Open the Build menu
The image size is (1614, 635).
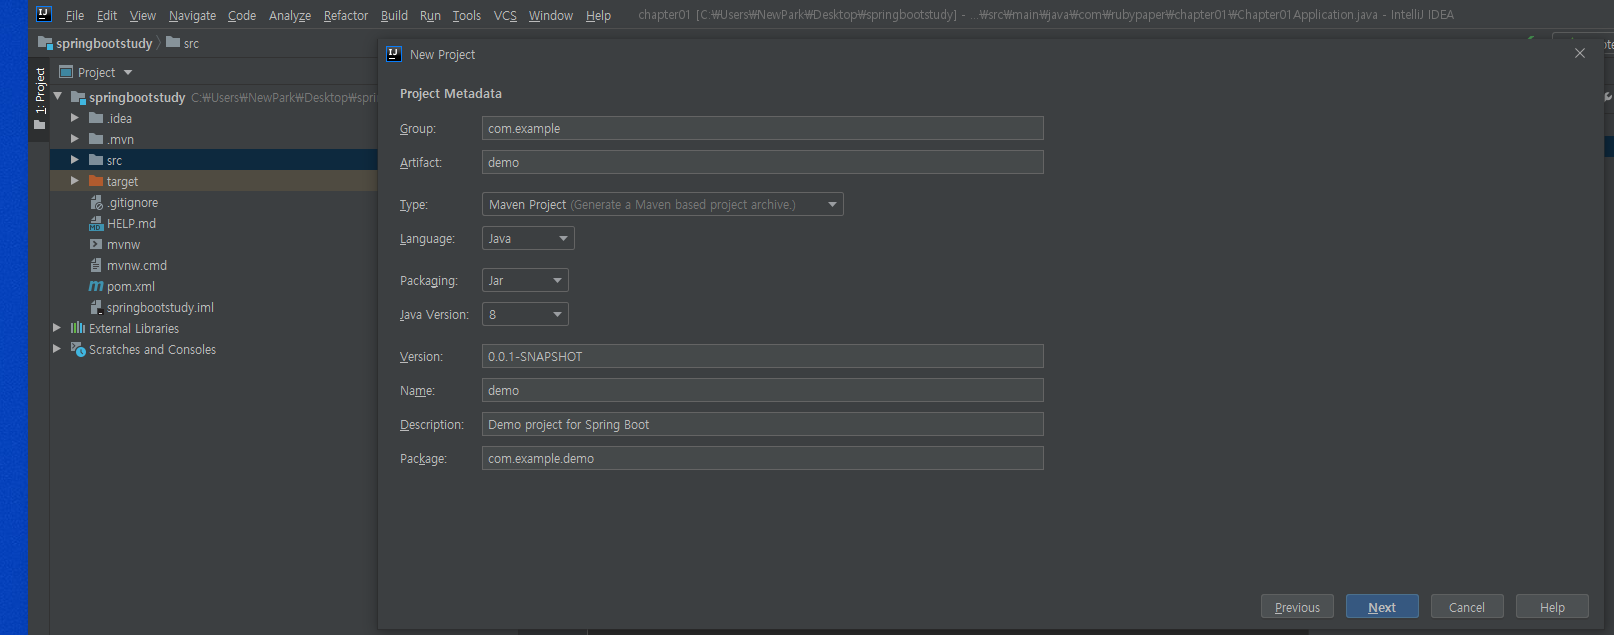tap(394, 15)
